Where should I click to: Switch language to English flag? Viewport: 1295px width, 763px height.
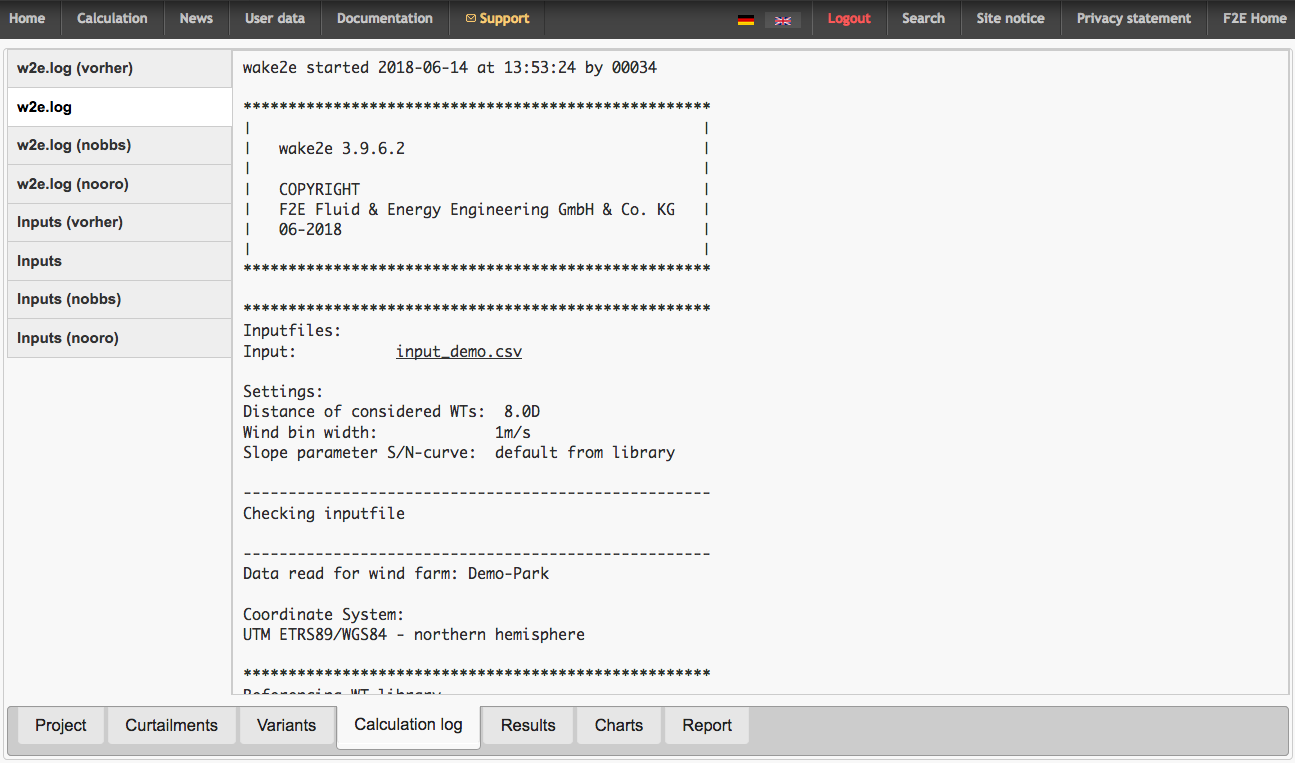(x=782, y=20)
